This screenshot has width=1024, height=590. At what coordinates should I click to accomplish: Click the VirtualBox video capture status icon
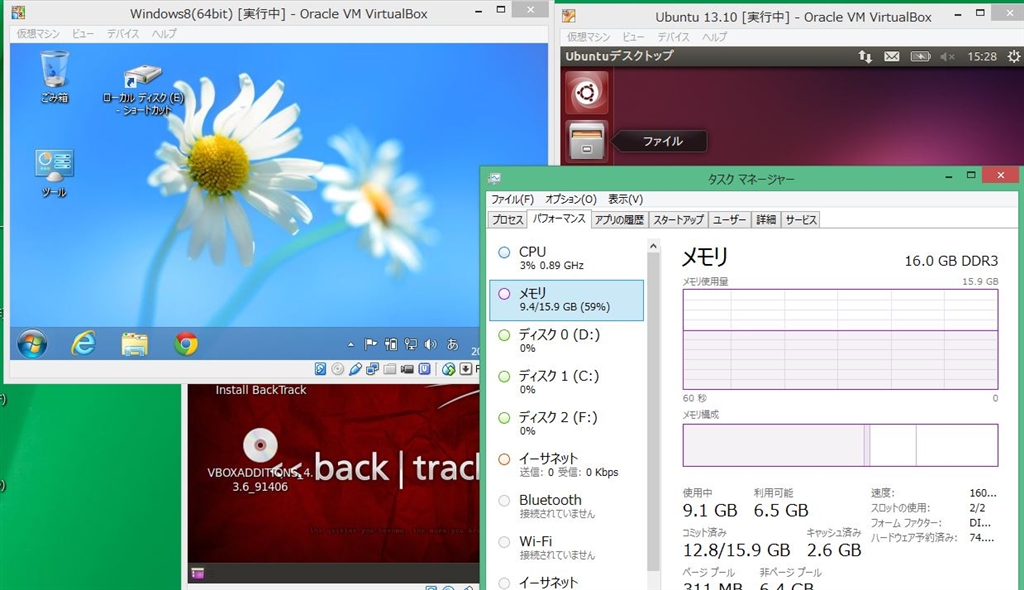point(407,369)
